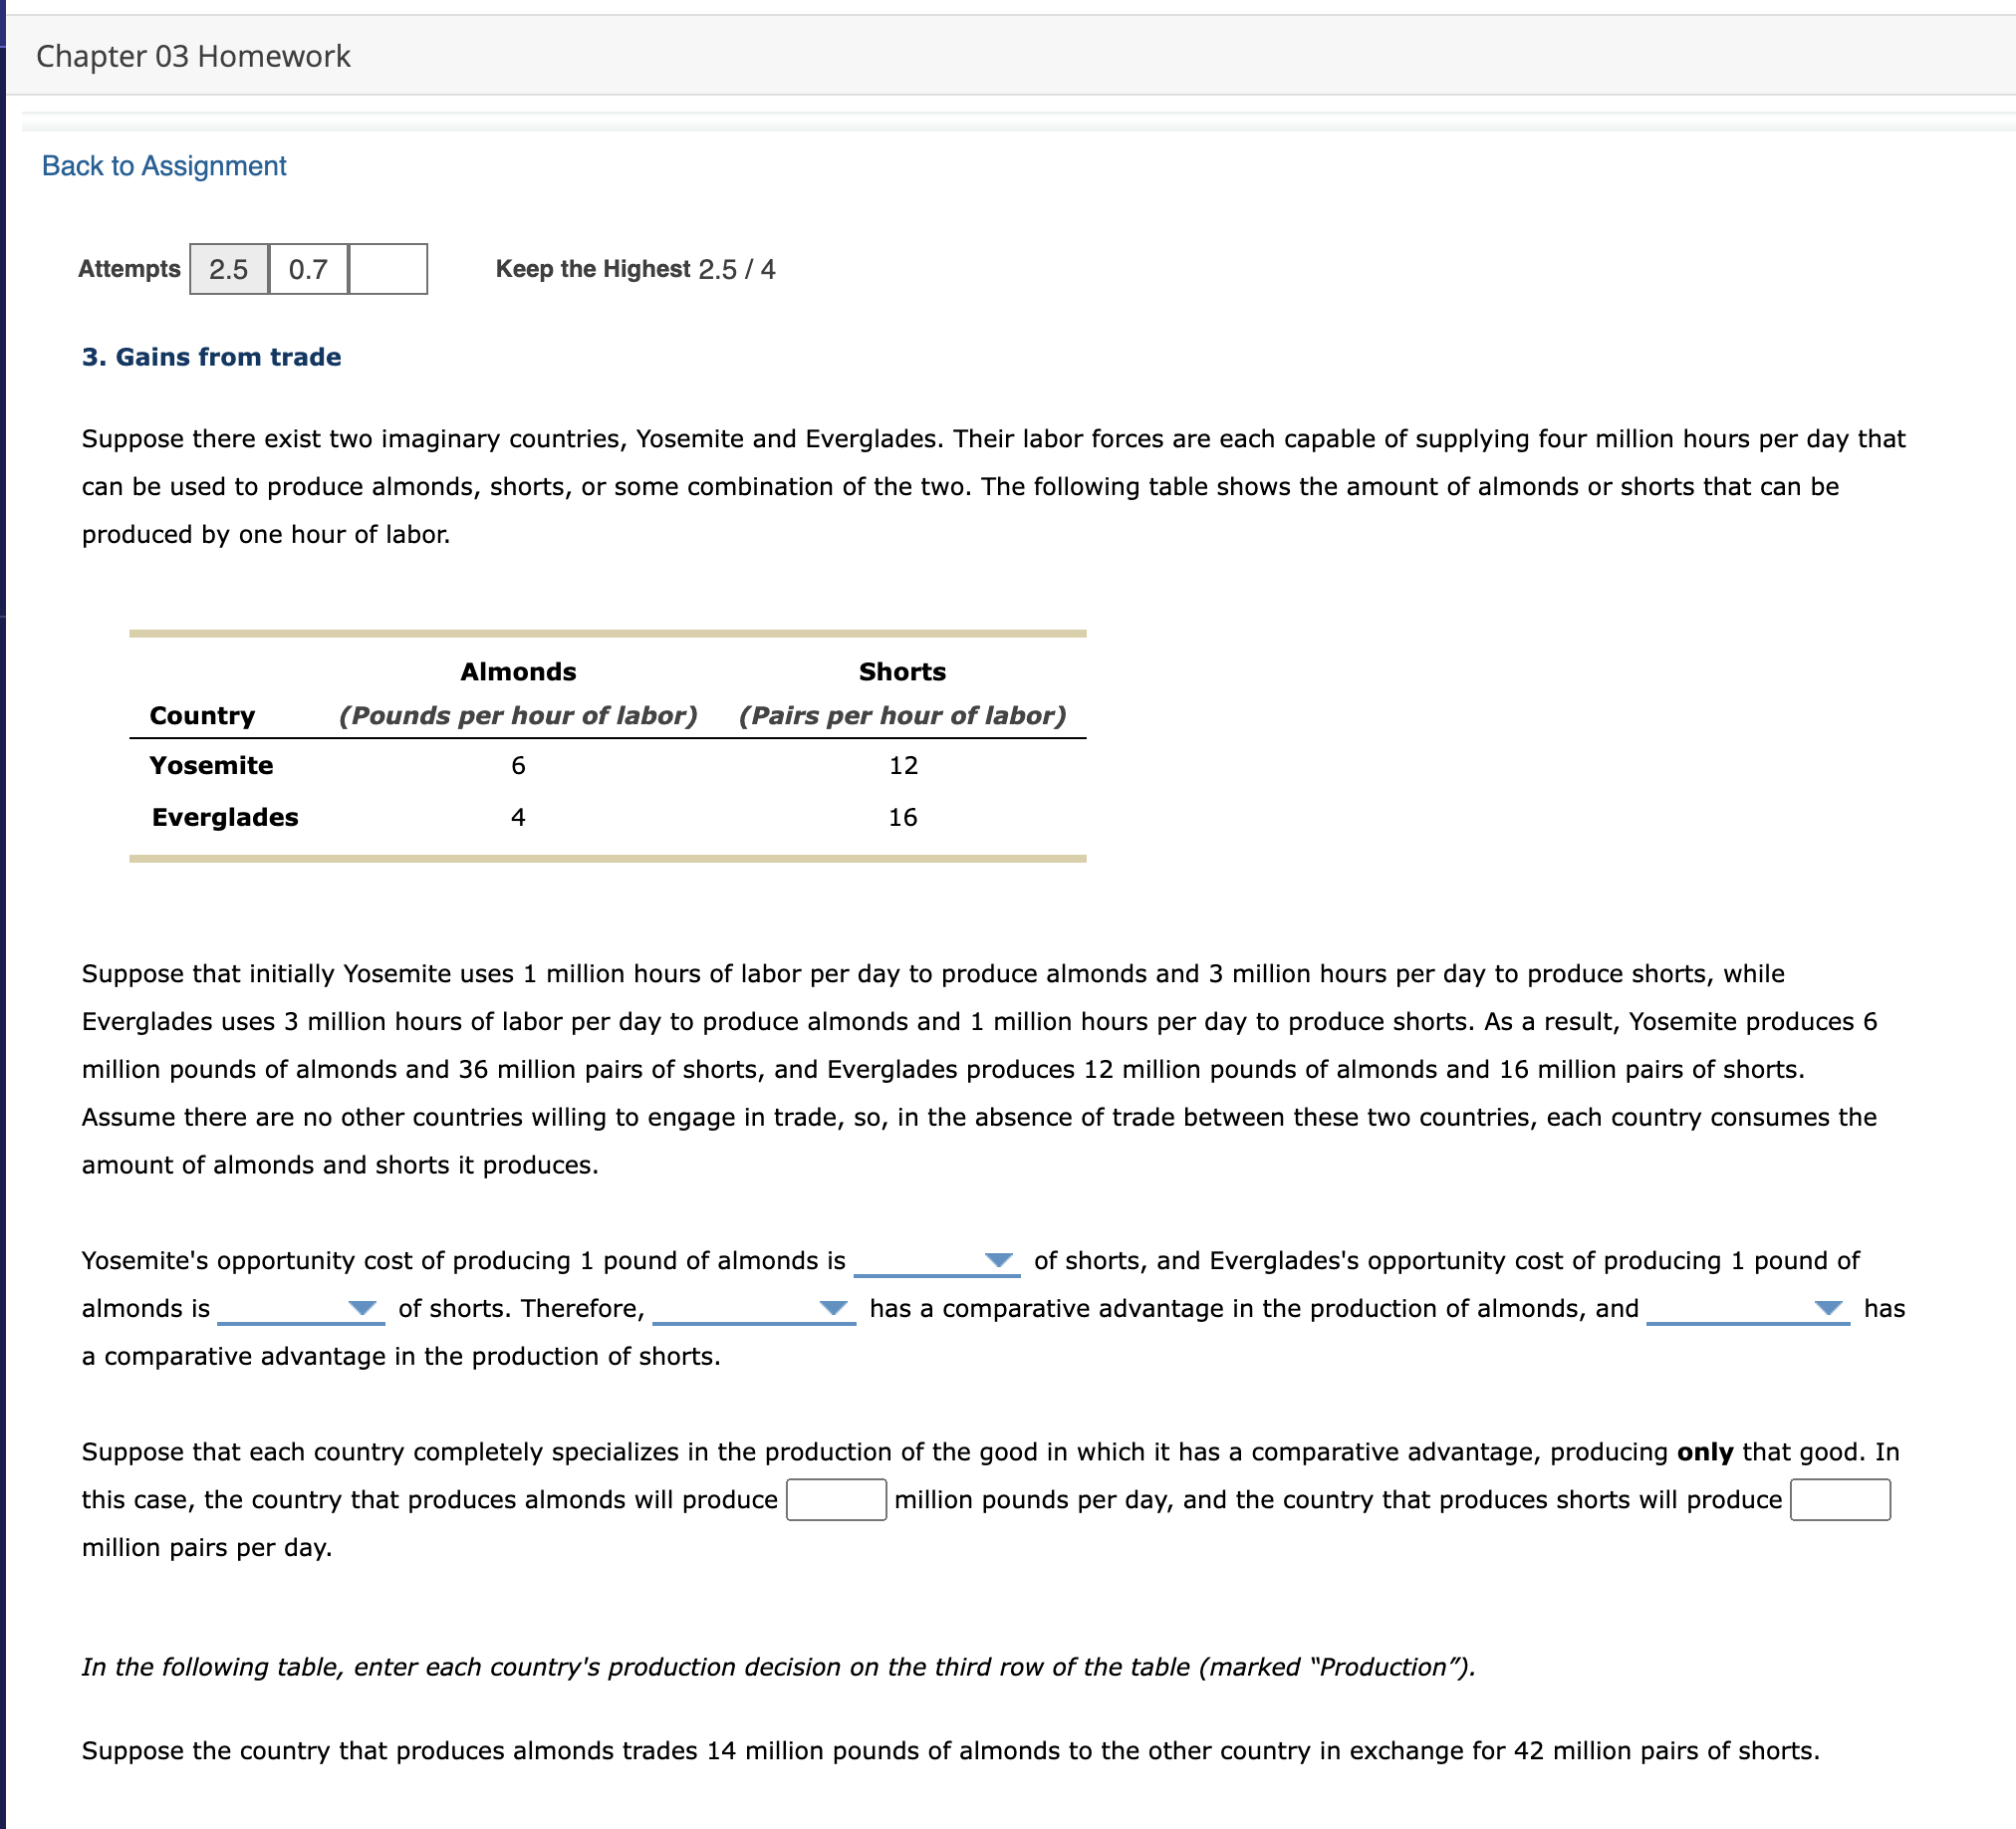Select the first attempt score box showing 2.5
Screen dimensions: 2016x1829
tap(228, 268)
